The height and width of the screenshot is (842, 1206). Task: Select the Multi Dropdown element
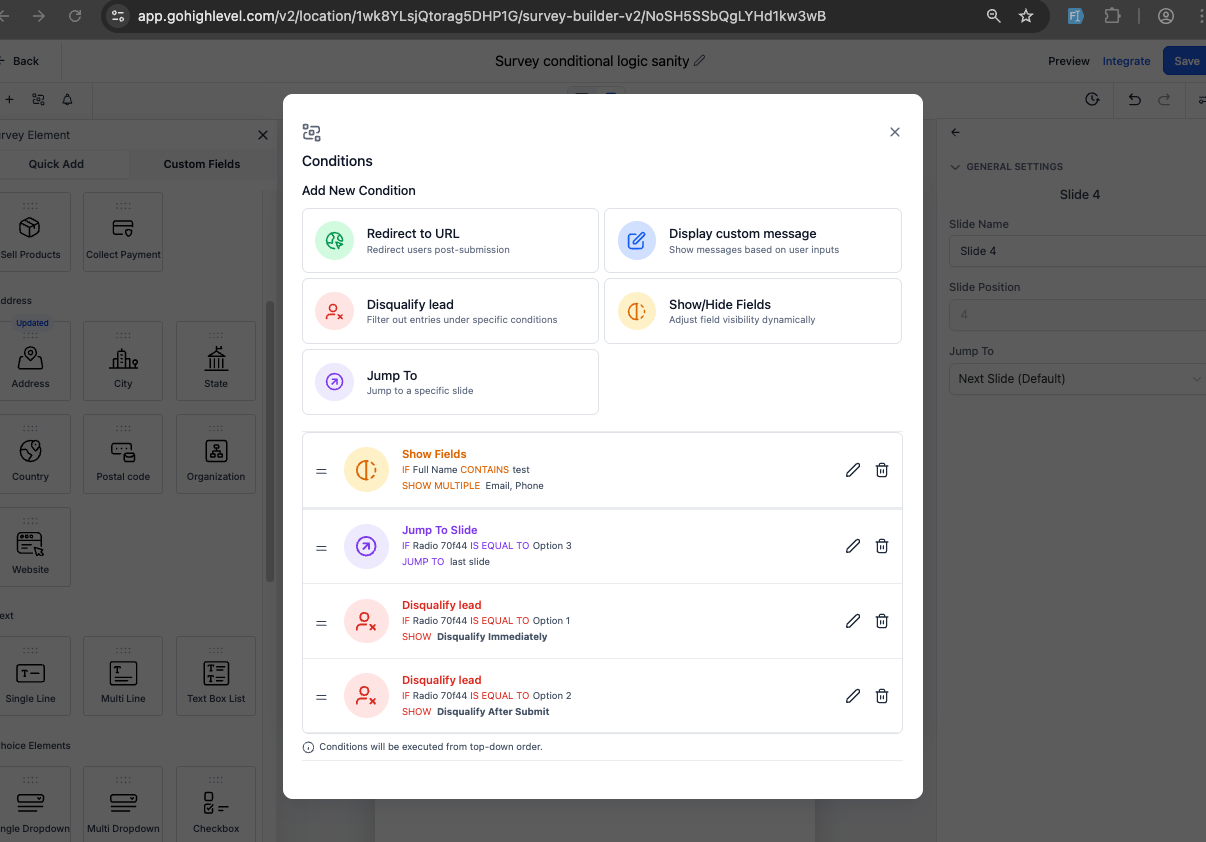click(122, 803)
